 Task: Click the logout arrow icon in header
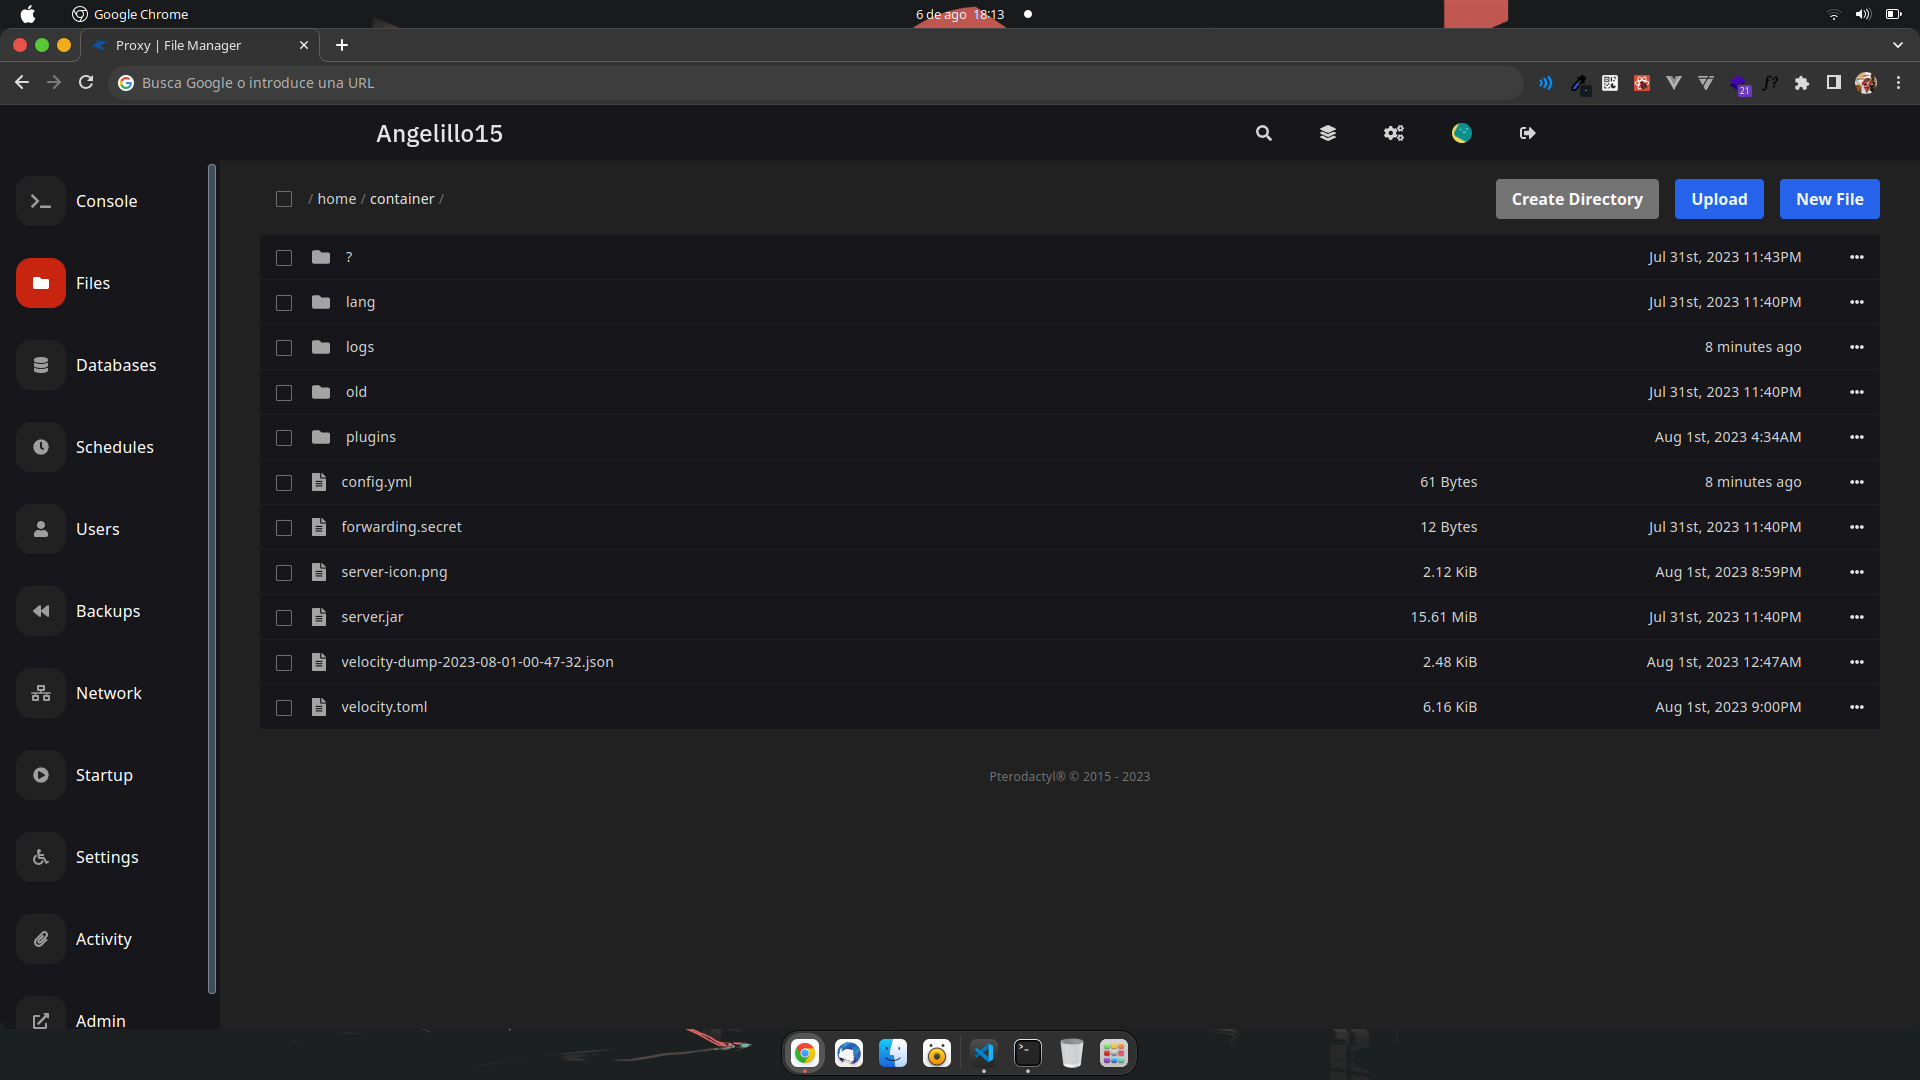click(1527, 133)
